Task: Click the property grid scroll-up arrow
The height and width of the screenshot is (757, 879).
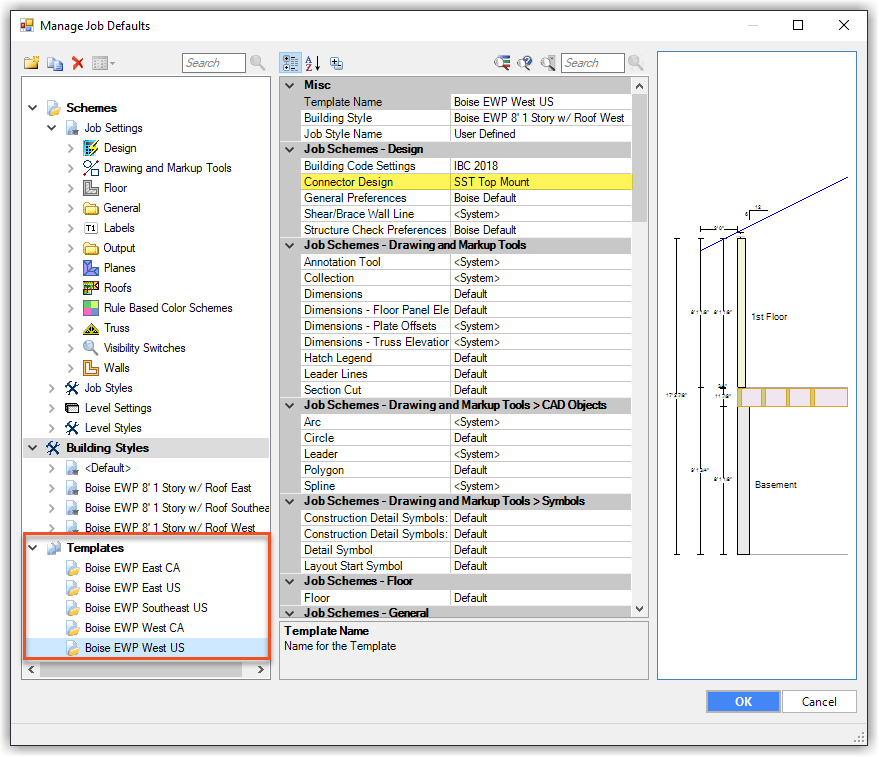Action: tap(640, 86)
